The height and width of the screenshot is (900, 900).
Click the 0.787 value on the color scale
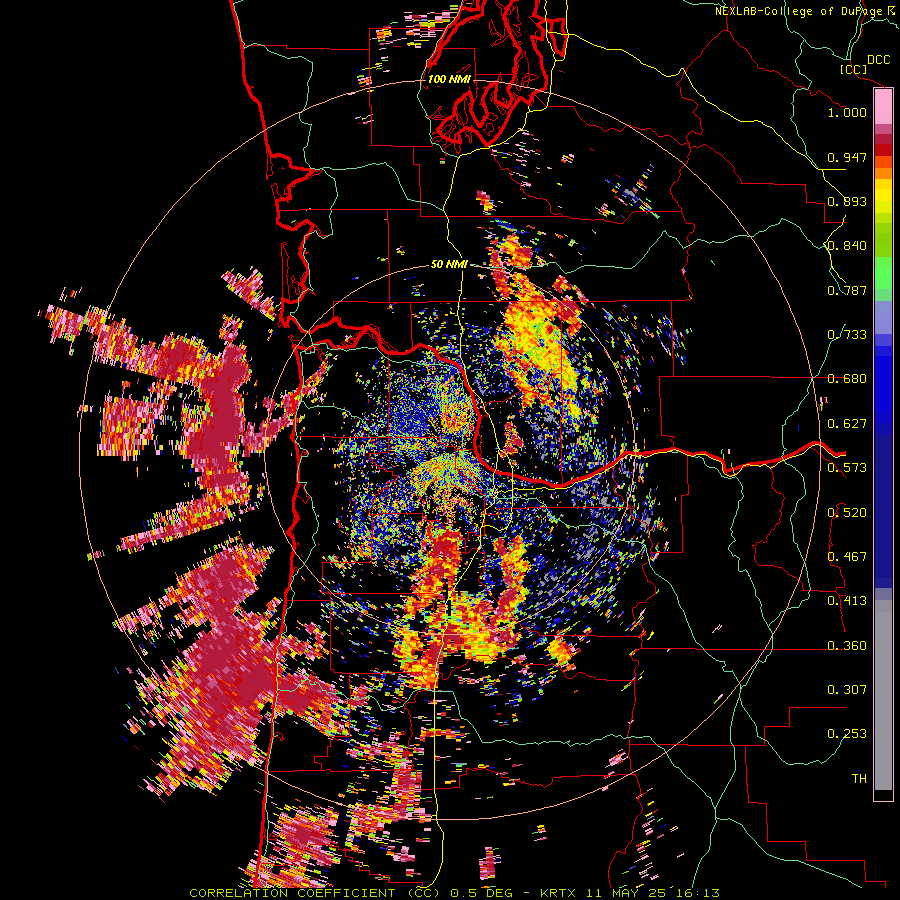pos(847,290)
